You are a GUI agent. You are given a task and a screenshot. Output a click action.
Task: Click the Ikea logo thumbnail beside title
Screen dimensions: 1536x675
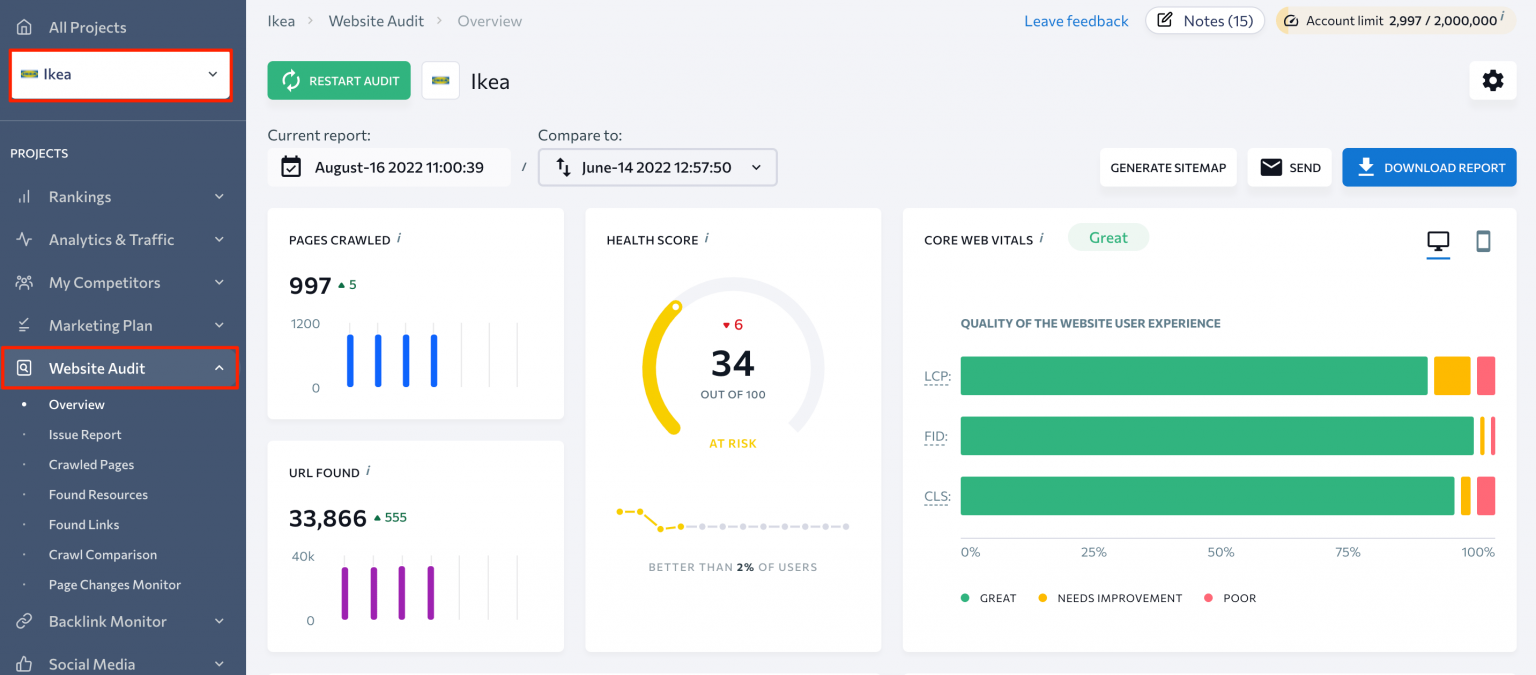[x=440, y=81]
